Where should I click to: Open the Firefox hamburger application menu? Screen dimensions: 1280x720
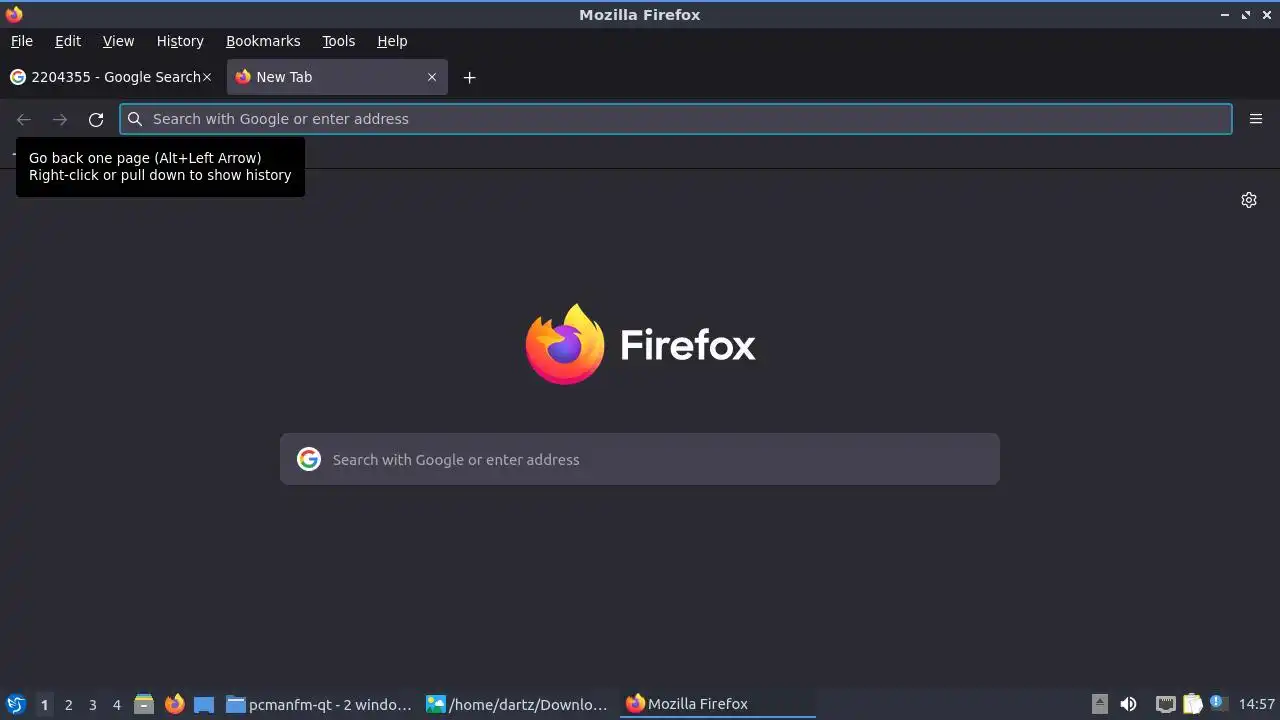[1256, 119]
